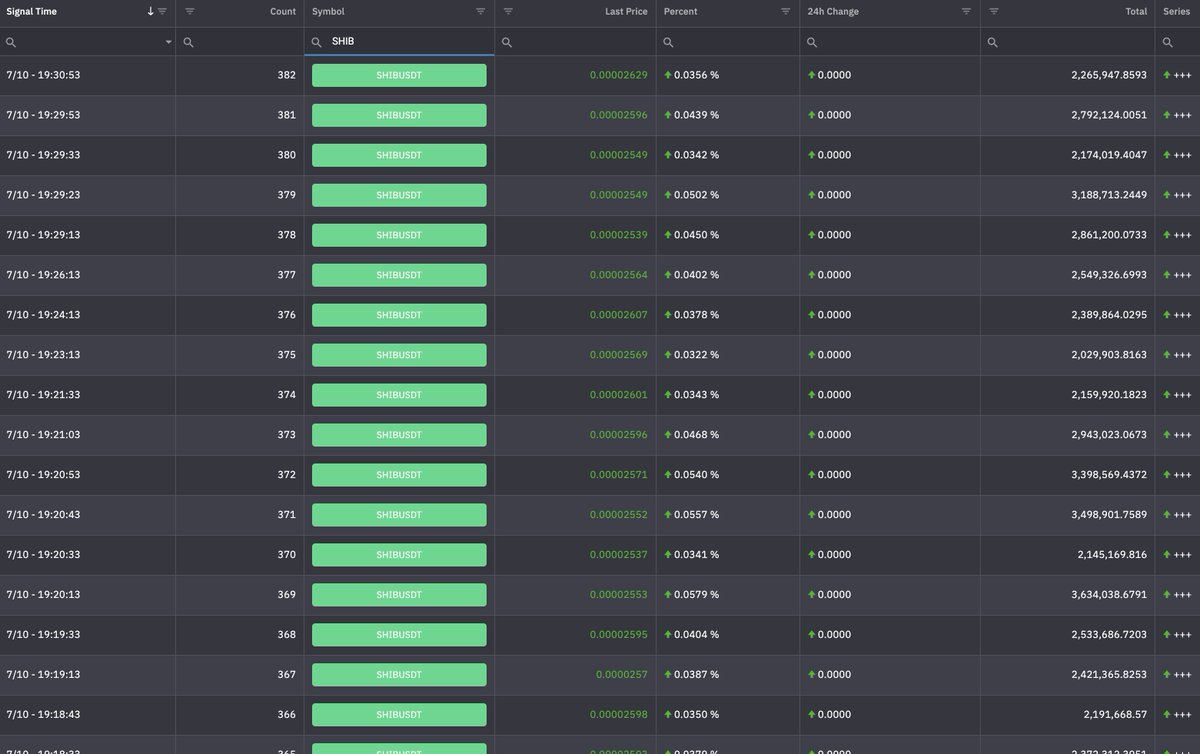Viewport: 1200px width, 754px height.
Task: Click the SHIBUSDT button in row 368
Action: (399, 635)
